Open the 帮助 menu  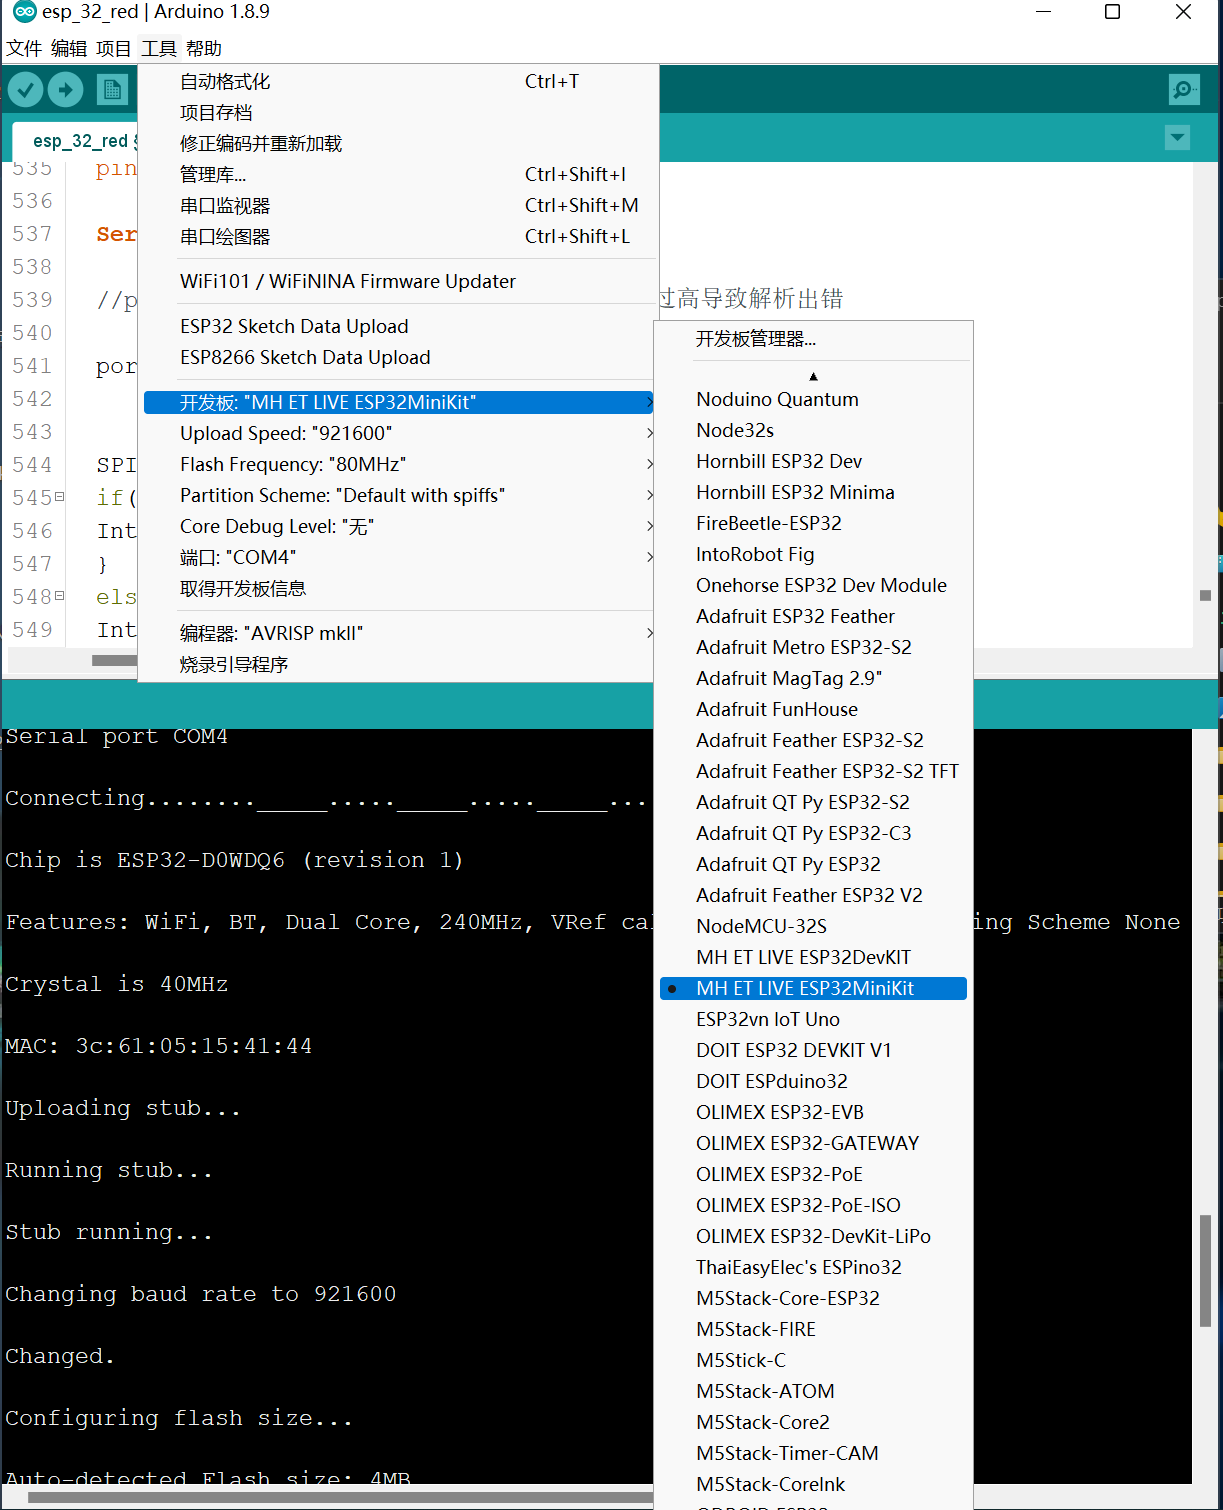[204, 48]
